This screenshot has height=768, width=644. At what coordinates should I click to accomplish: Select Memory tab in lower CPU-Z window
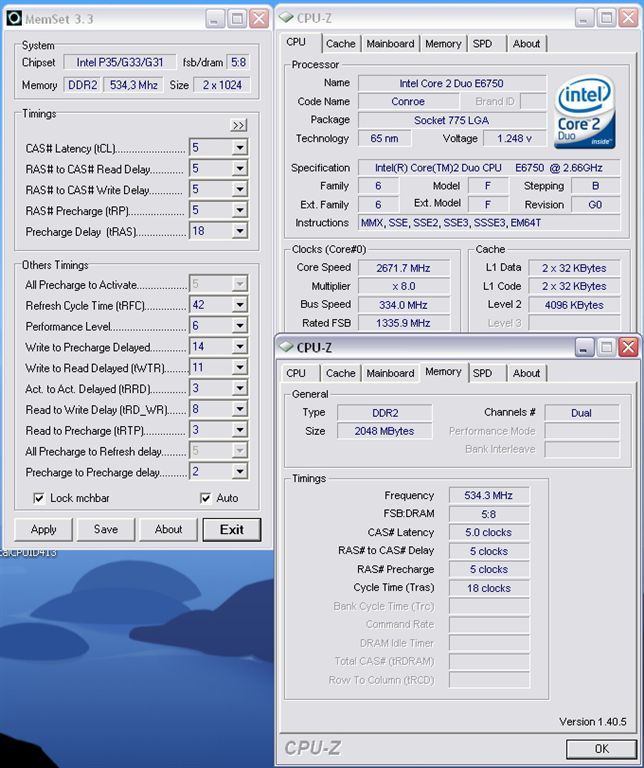(x=443, y=372)
